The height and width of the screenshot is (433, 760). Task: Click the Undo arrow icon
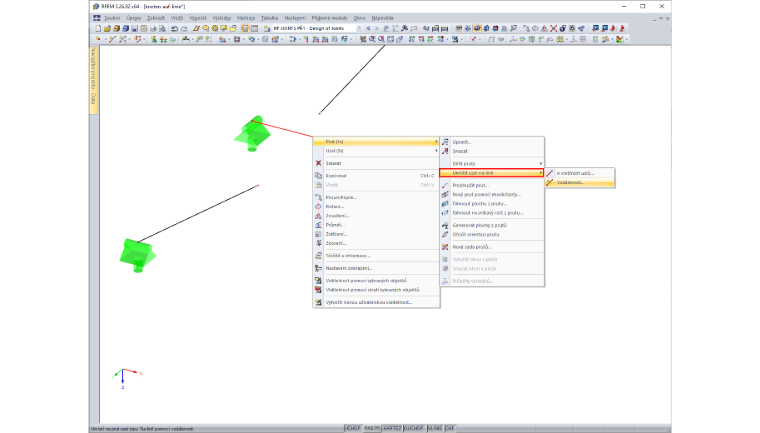click(x=174, y=29)
